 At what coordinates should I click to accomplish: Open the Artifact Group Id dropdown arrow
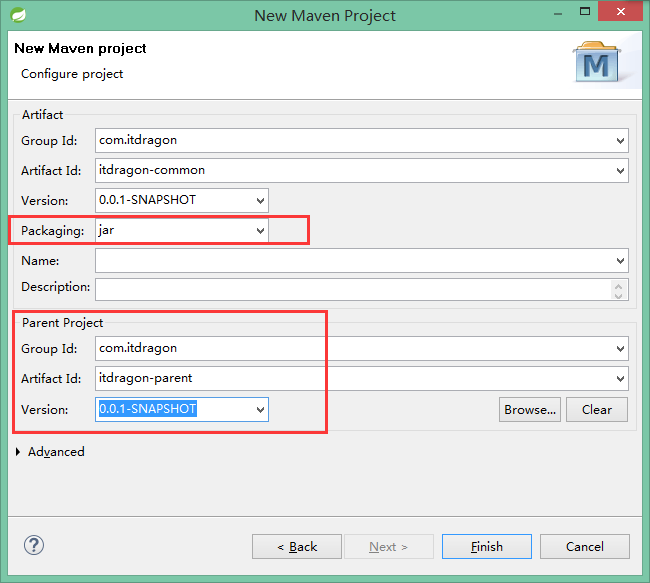620,141
